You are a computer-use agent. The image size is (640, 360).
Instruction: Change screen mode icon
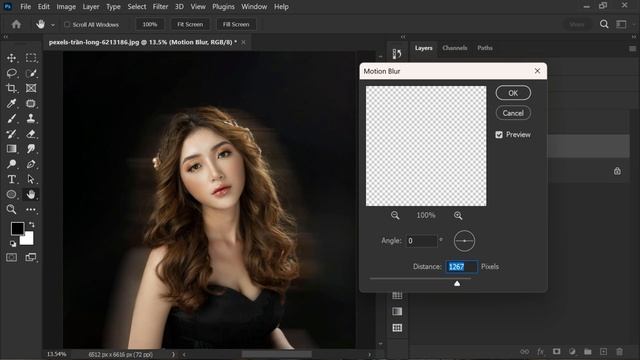(31, 257)
